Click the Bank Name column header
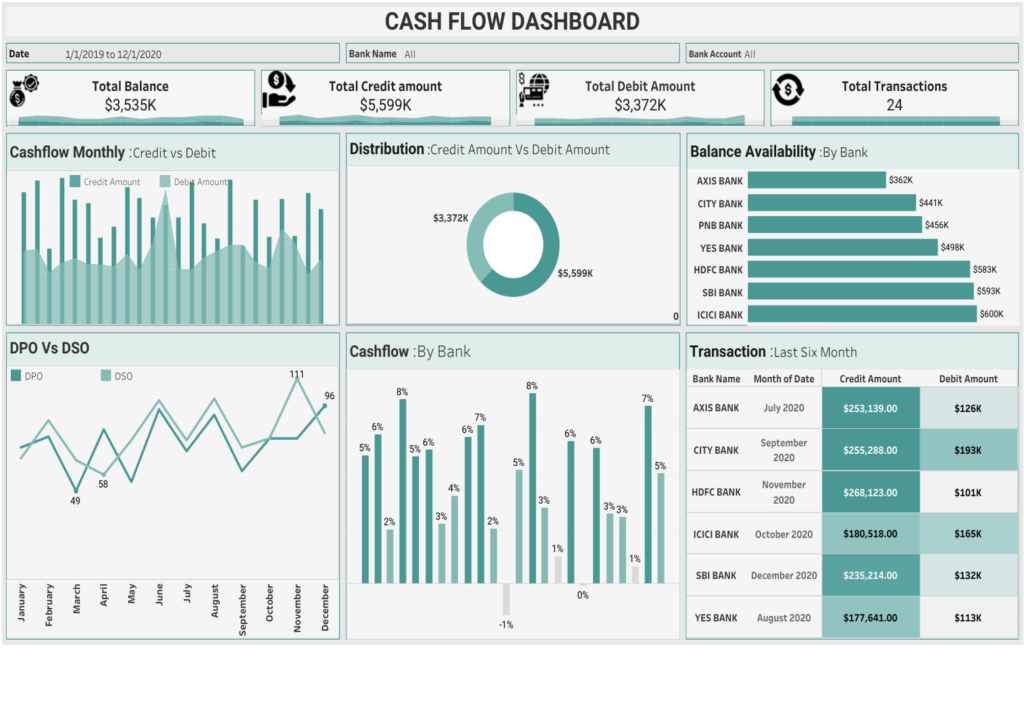Screen dimensions: 1024x726 (x=717, y=379)
